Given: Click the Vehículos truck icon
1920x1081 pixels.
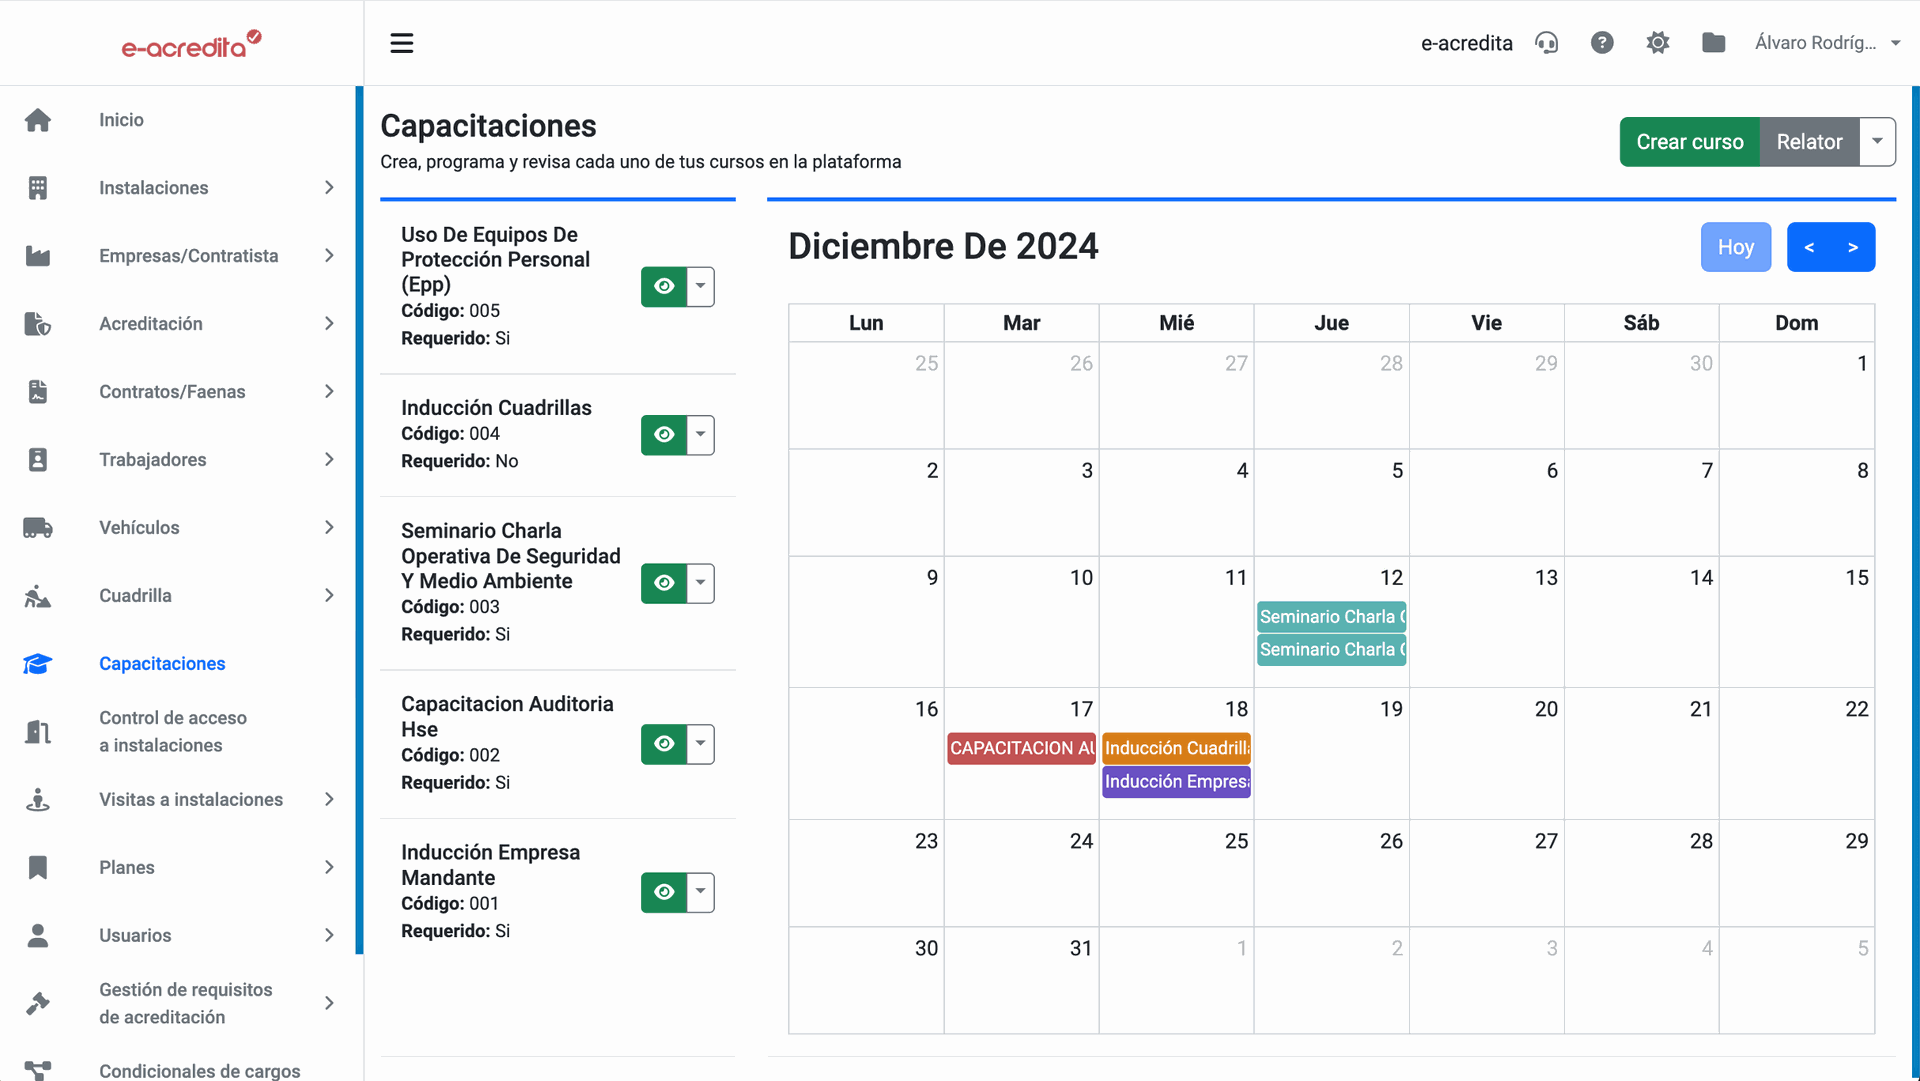Looking at the screenshot, I should click(x=38, y=528).
